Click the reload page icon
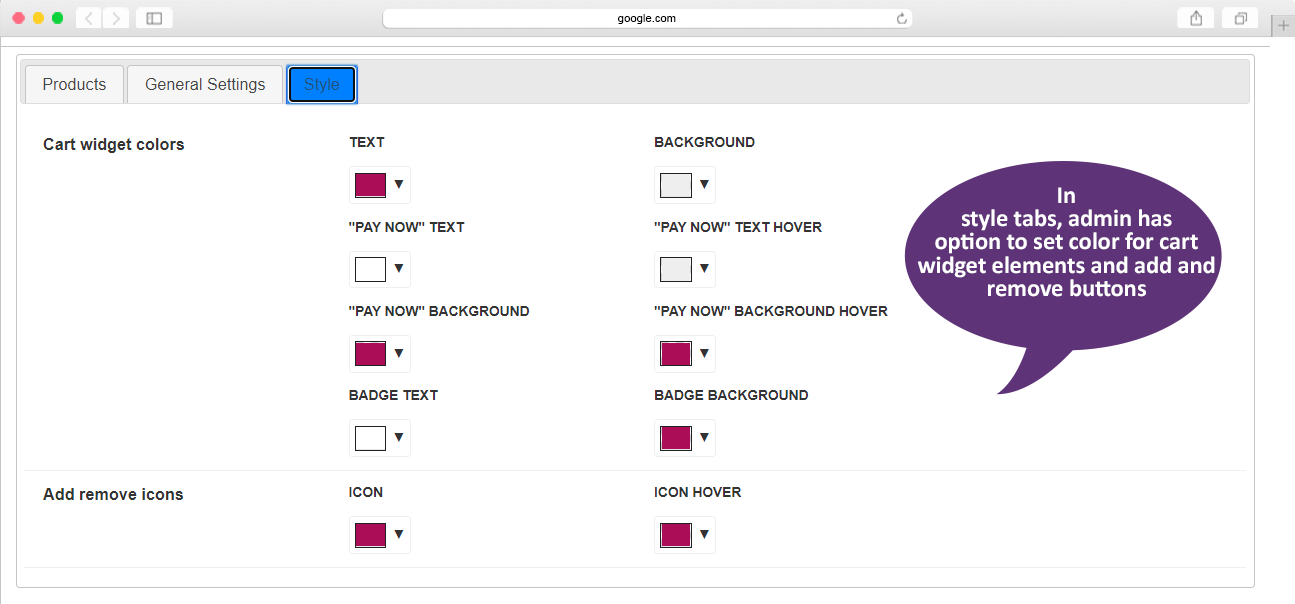Viewport: 1295px width, 604px height. [x=901, y=18]
